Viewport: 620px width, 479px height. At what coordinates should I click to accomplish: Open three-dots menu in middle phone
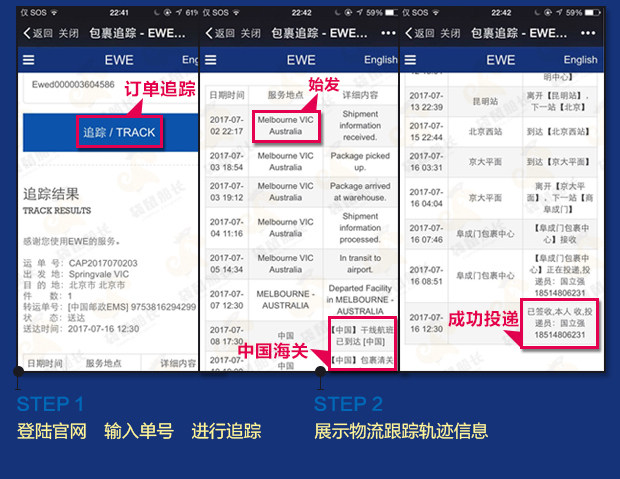click(x=388, y=33)
